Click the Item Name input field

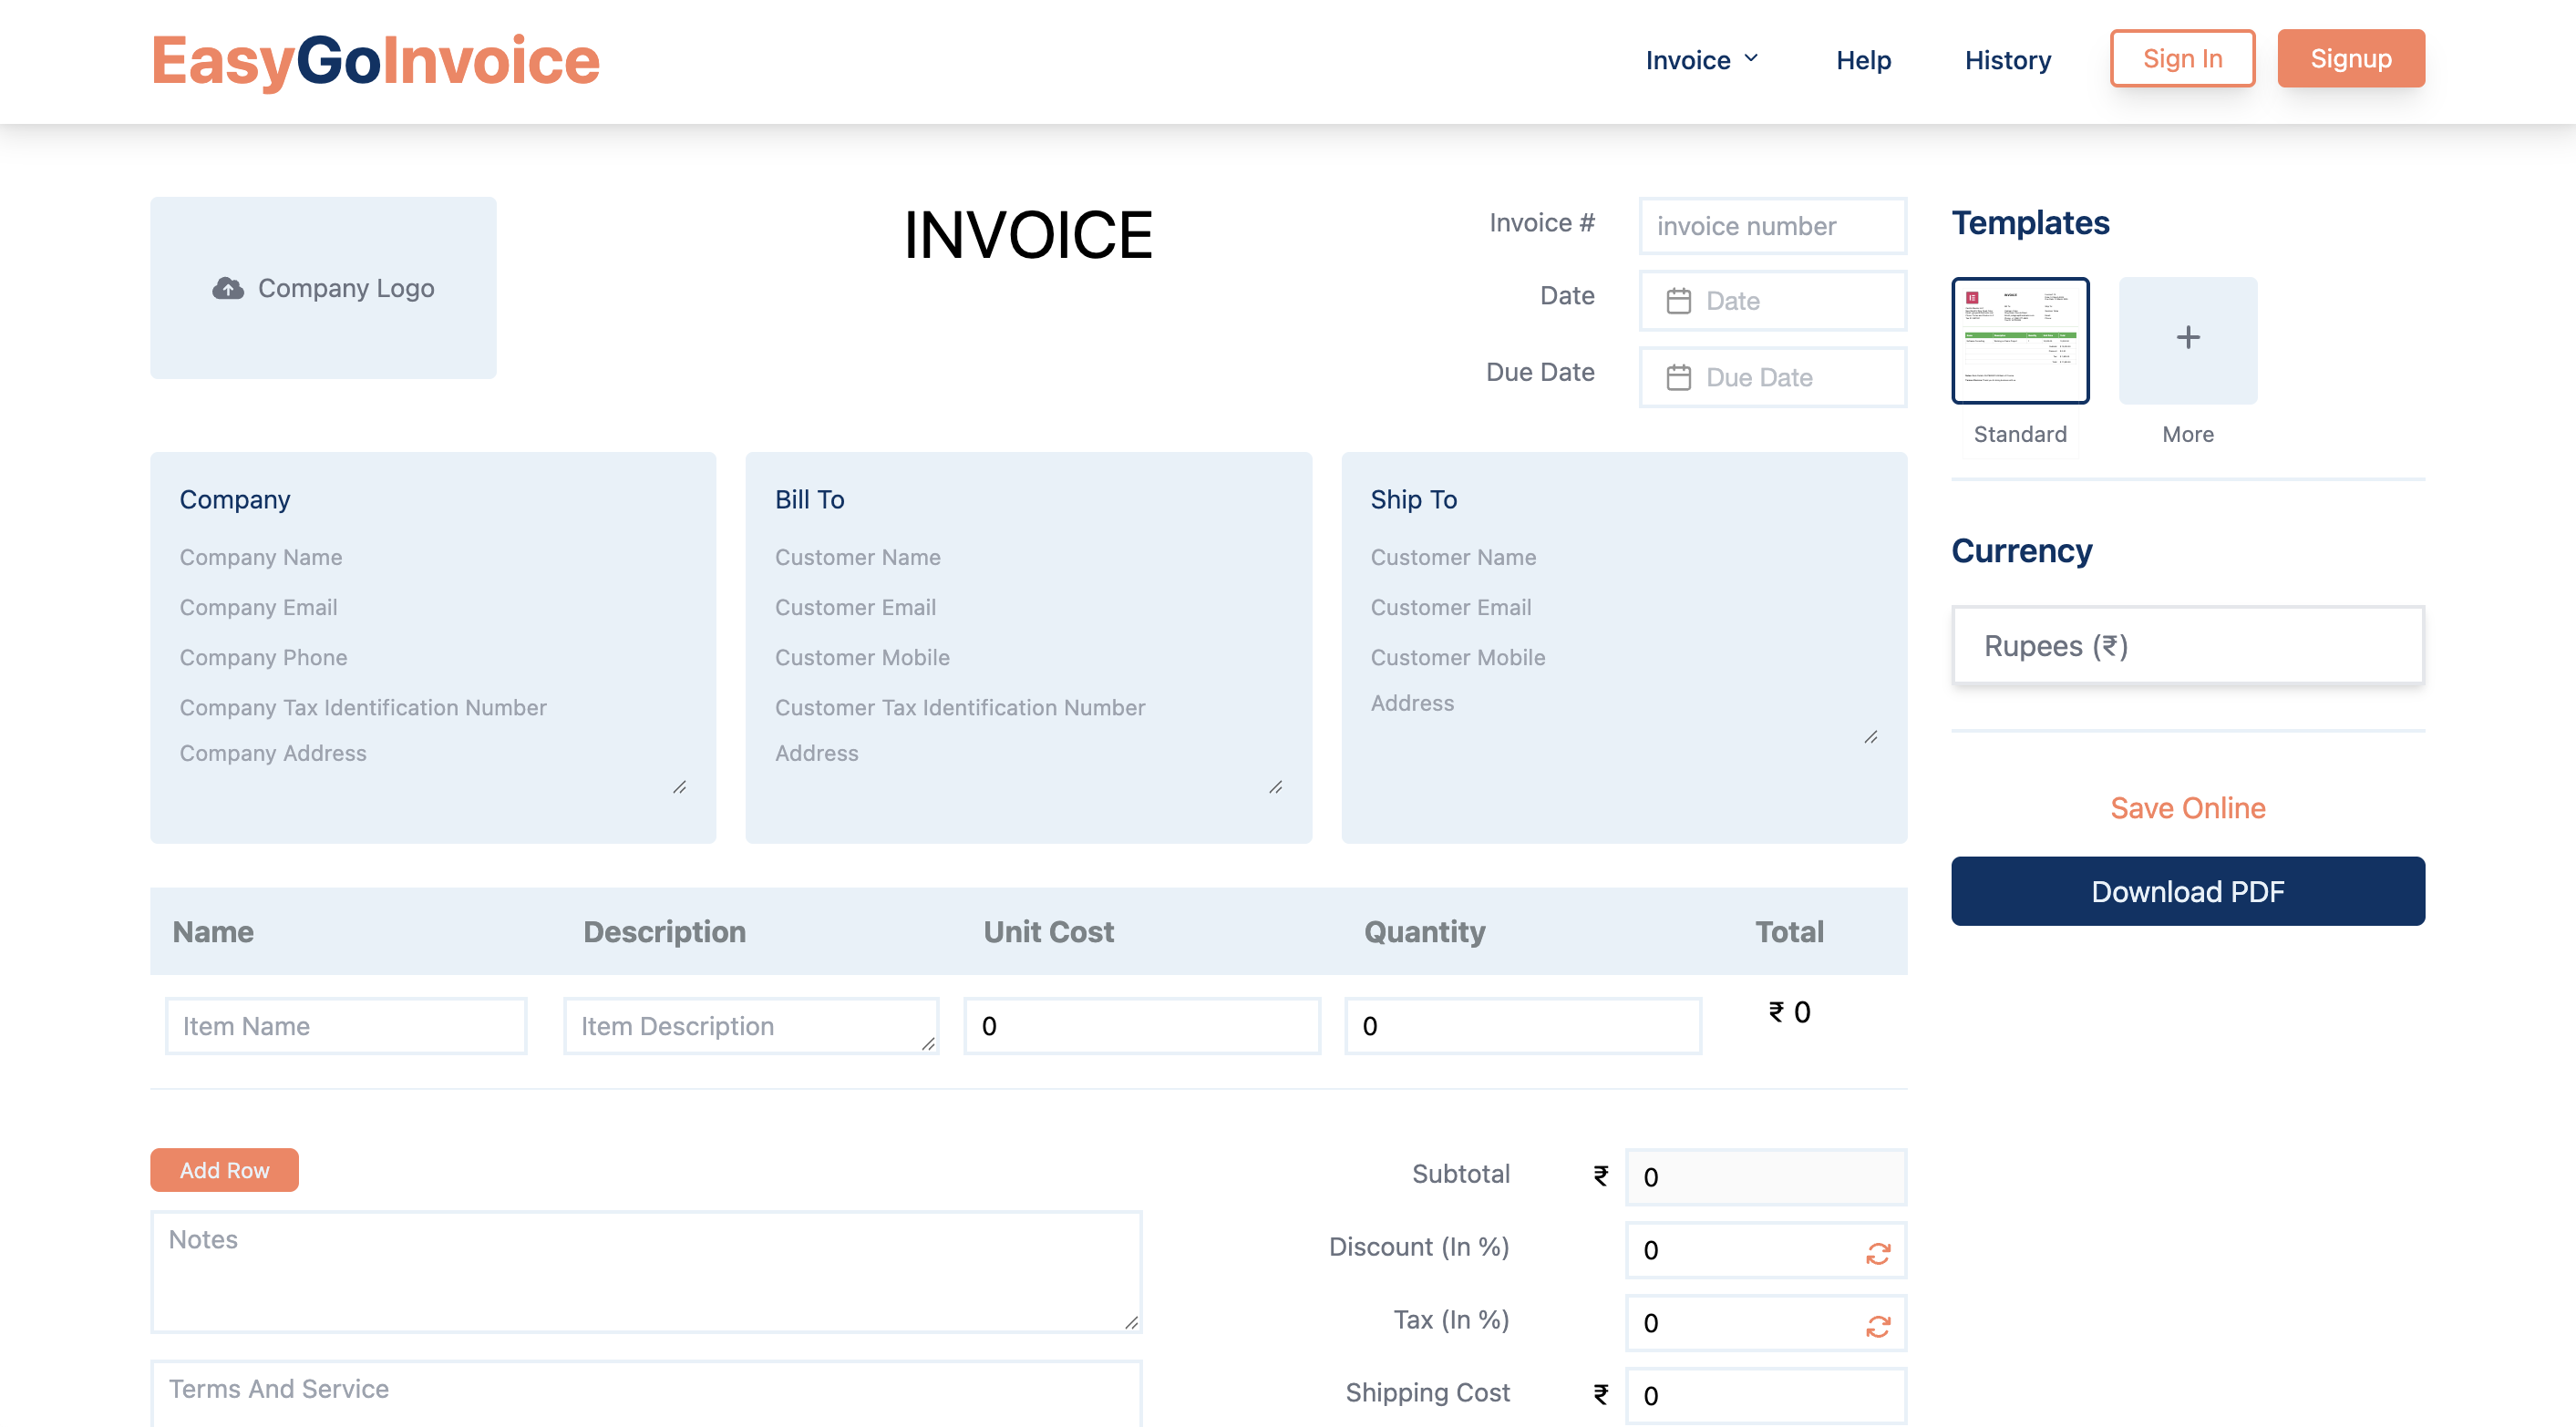(x=345, y=1025)
